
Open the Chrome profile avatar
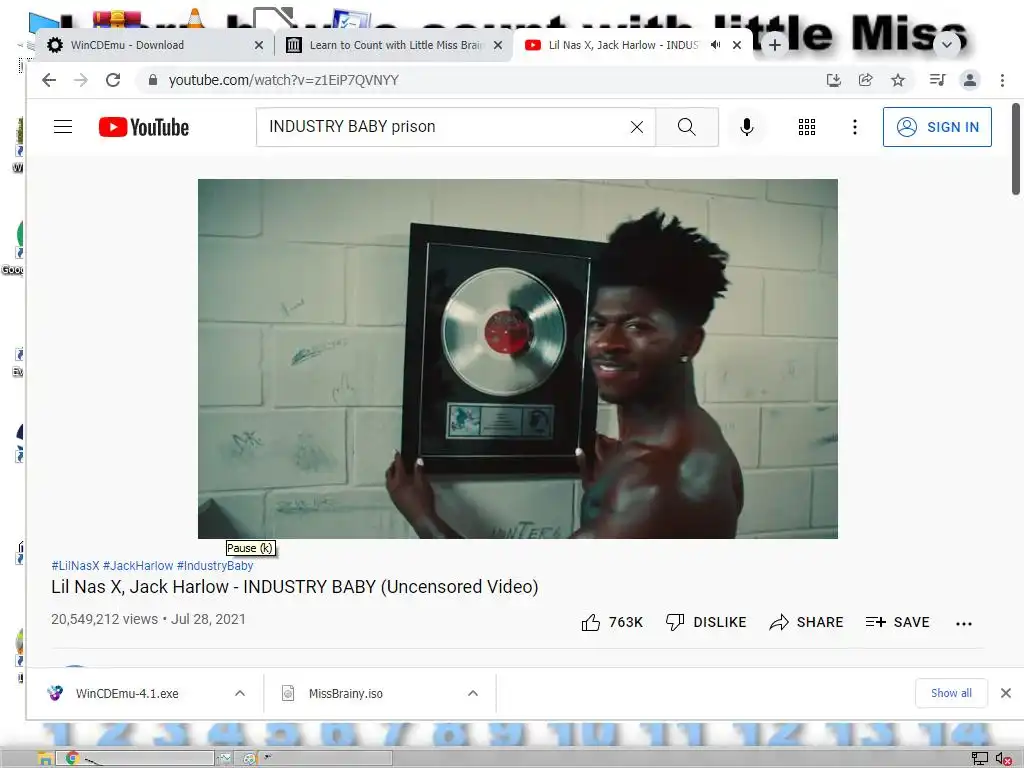click(x=970, y=80)
